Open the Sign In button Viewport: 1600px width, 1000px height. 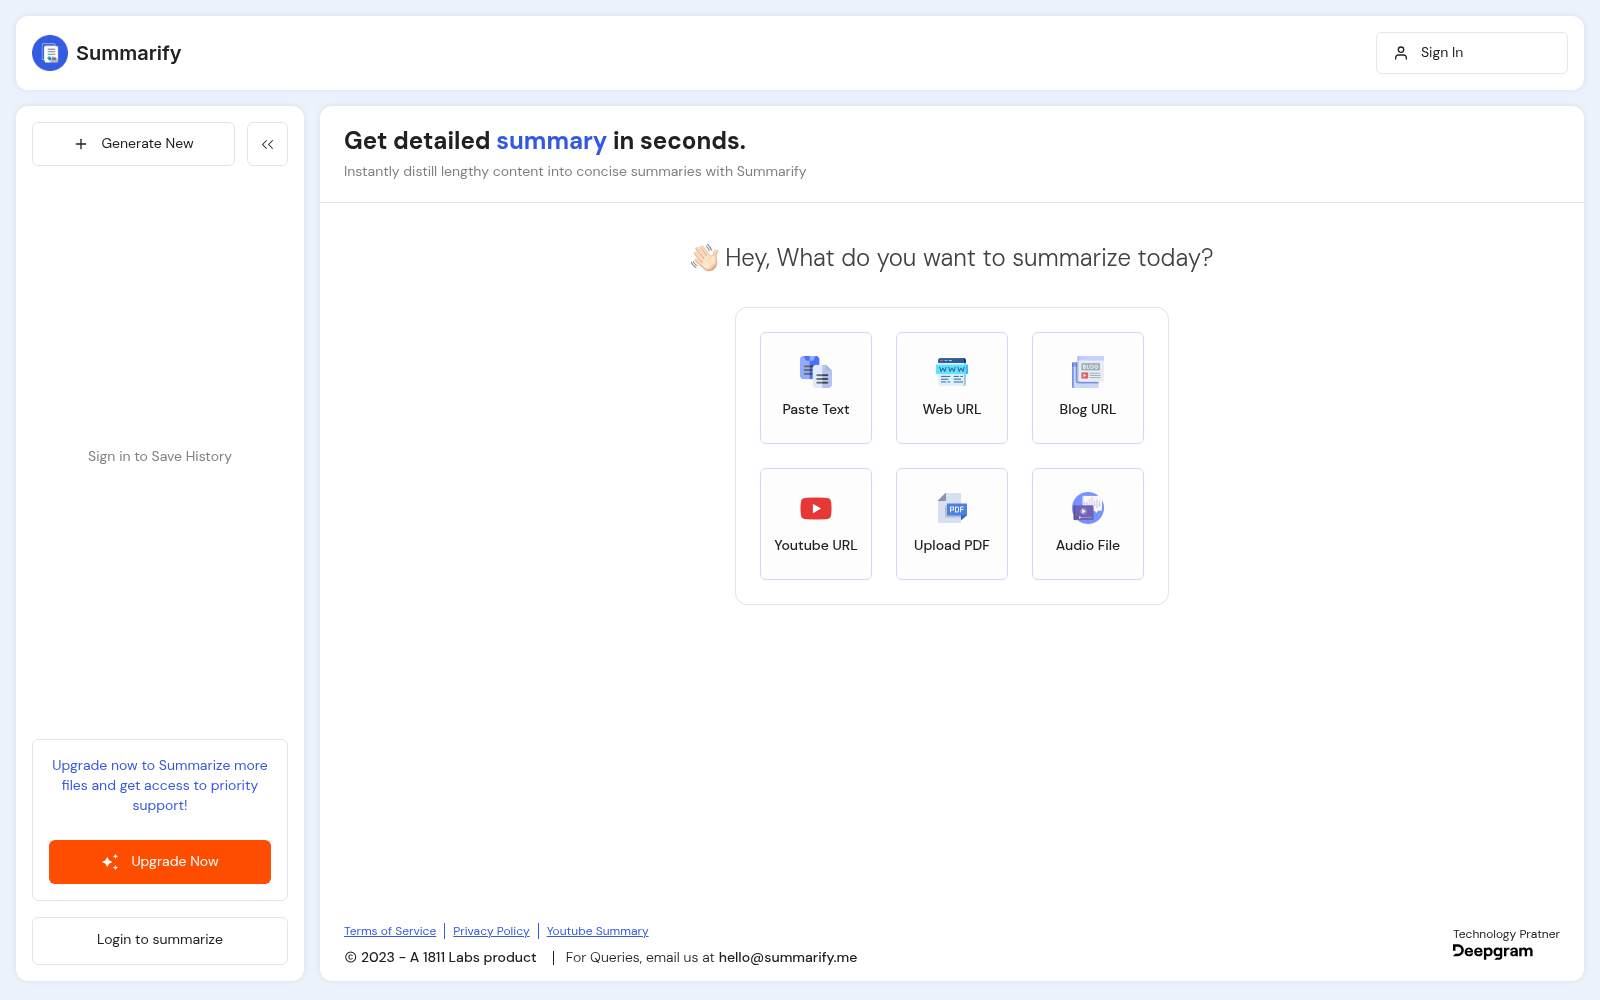(1471, 53)
